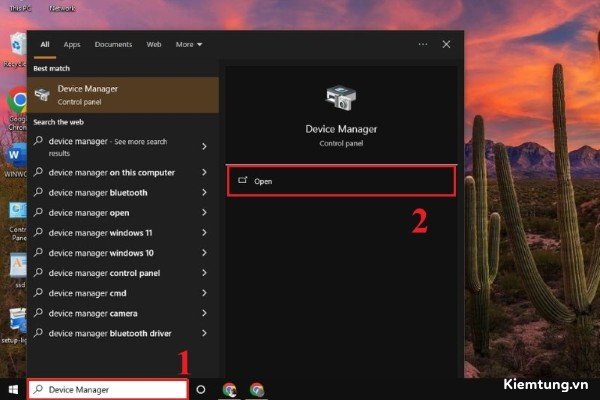Viewport: 600px width, 400px height.
Task: Click the three-dot options icon in search panel
Action: click(422, 44)
